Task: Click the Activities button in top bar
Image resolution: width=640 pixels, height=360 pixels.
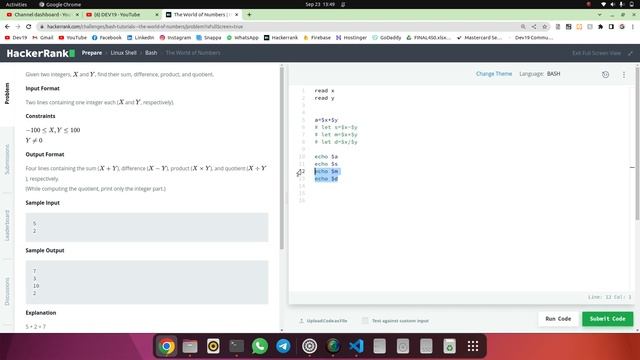Action: [16, 4]
